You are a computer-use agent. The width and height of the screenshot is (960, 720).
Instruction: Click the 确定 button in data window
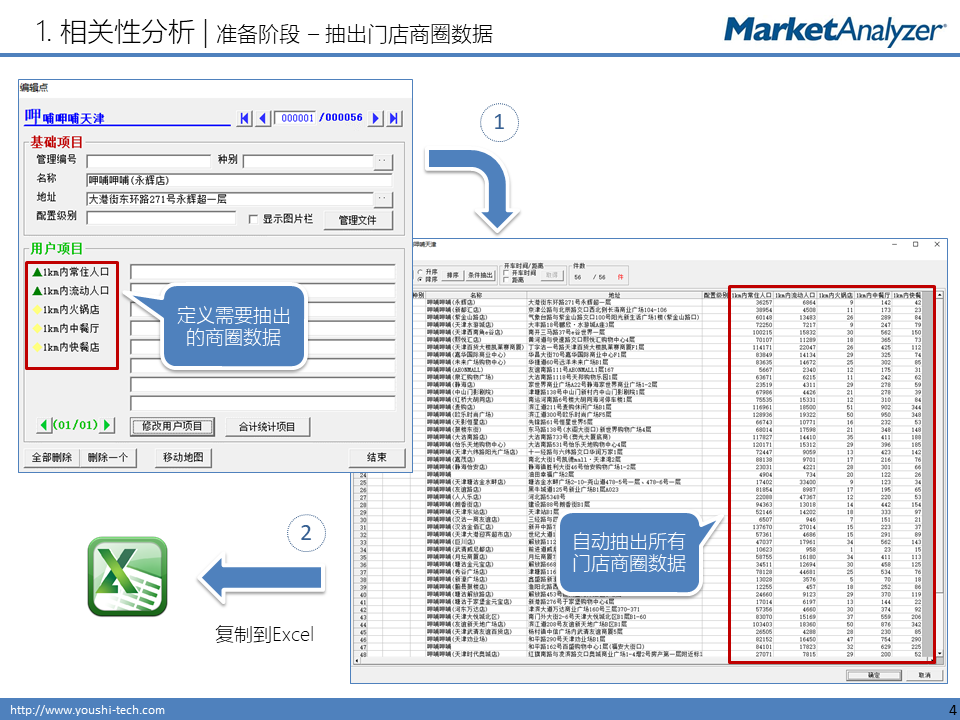click(874, 675)
